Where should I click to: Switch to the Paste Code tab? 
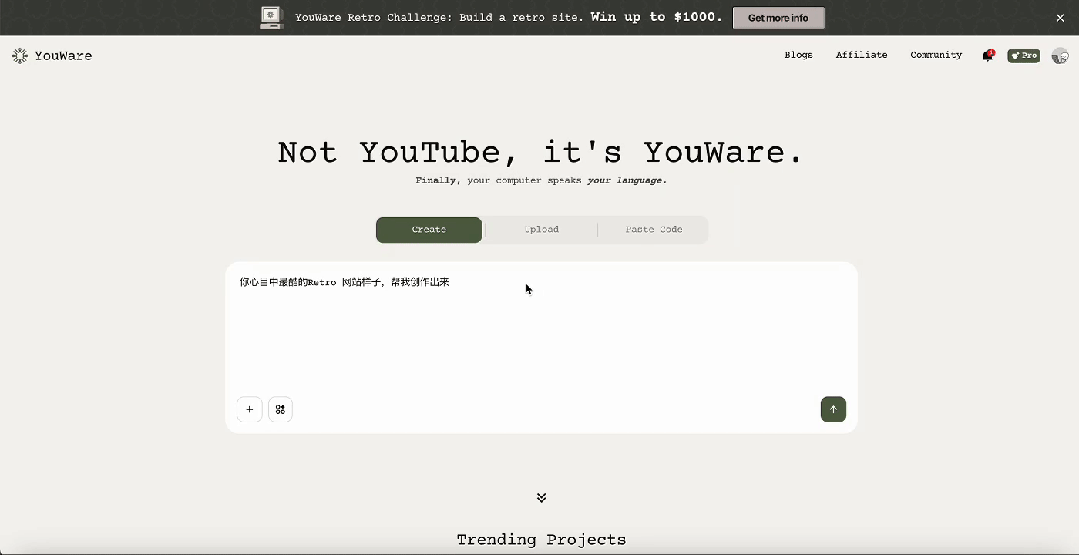(x=653, y=230)
